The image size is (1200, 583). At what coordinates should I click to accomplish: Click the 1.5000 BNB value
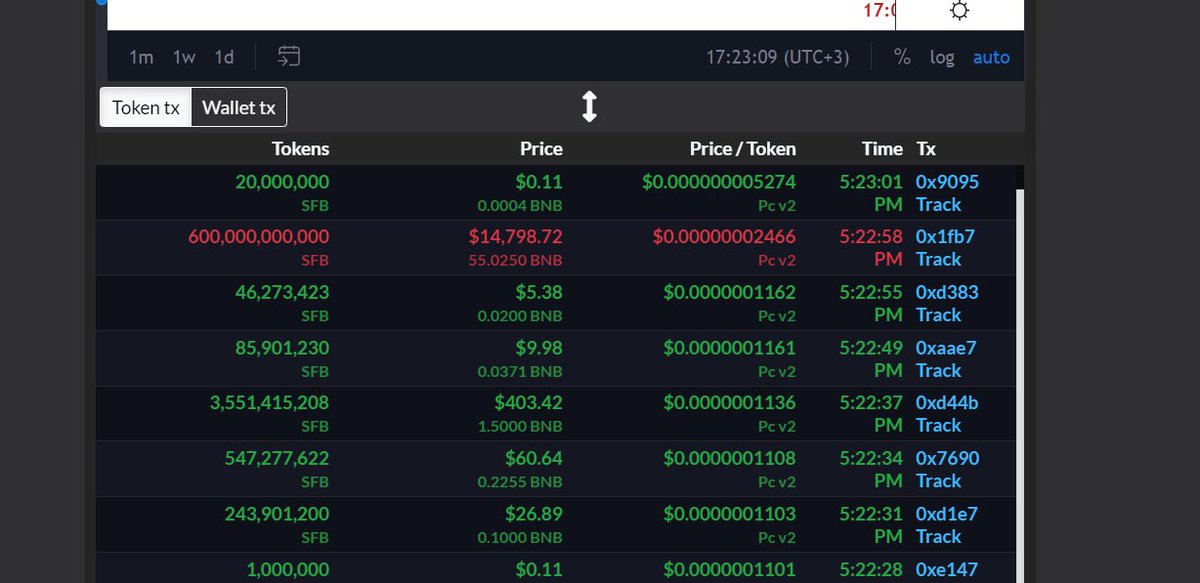tap(520, 426)
